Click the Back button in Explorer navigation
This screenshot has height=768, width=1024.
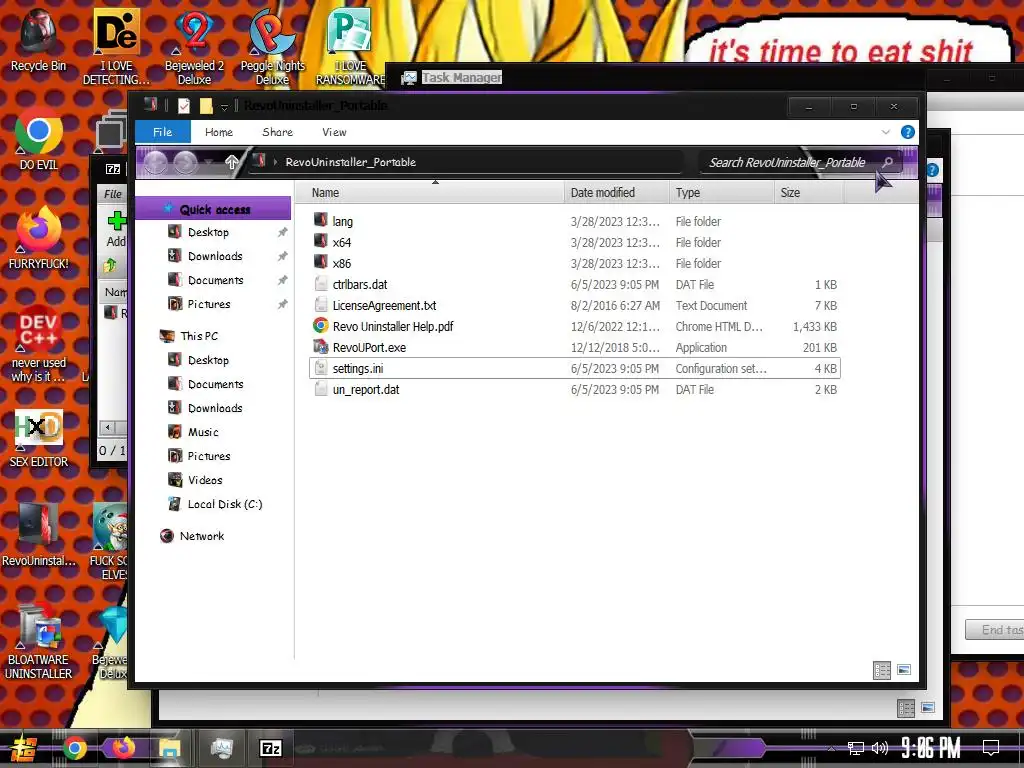tap(155, 162)
